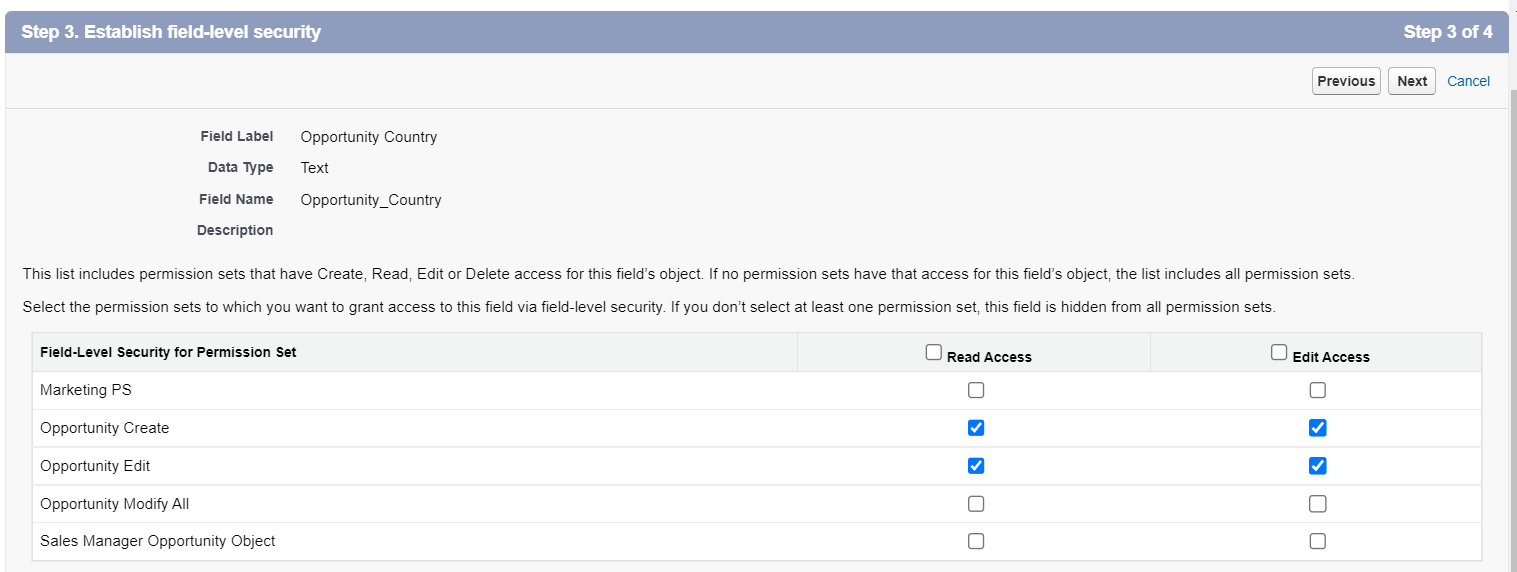
Task: Uncheck Edit Access for Opportunity Edit
Action: (1318, 466)
